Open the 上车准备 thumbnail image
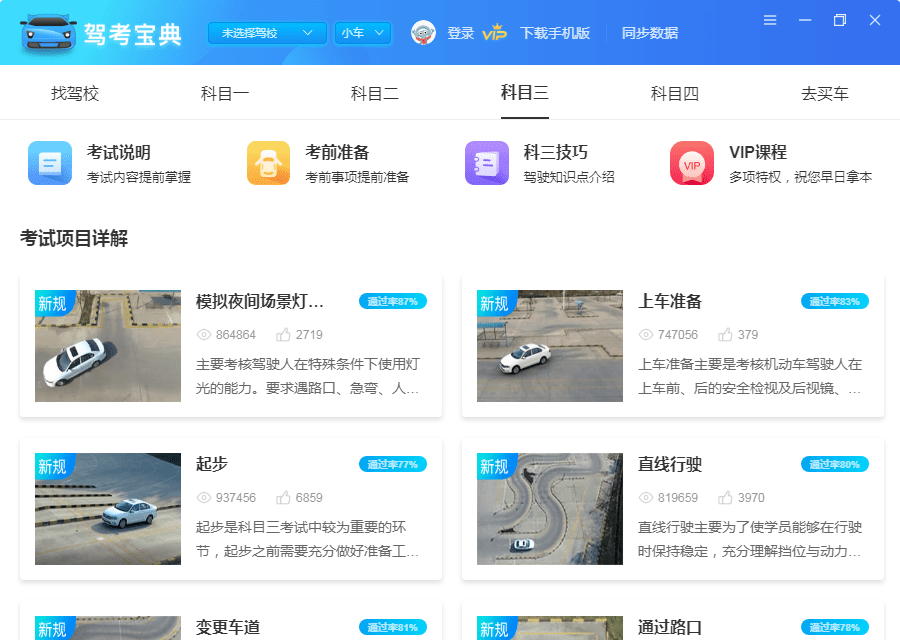The width and height of the screenshot is (900, 640). (550, 346)
